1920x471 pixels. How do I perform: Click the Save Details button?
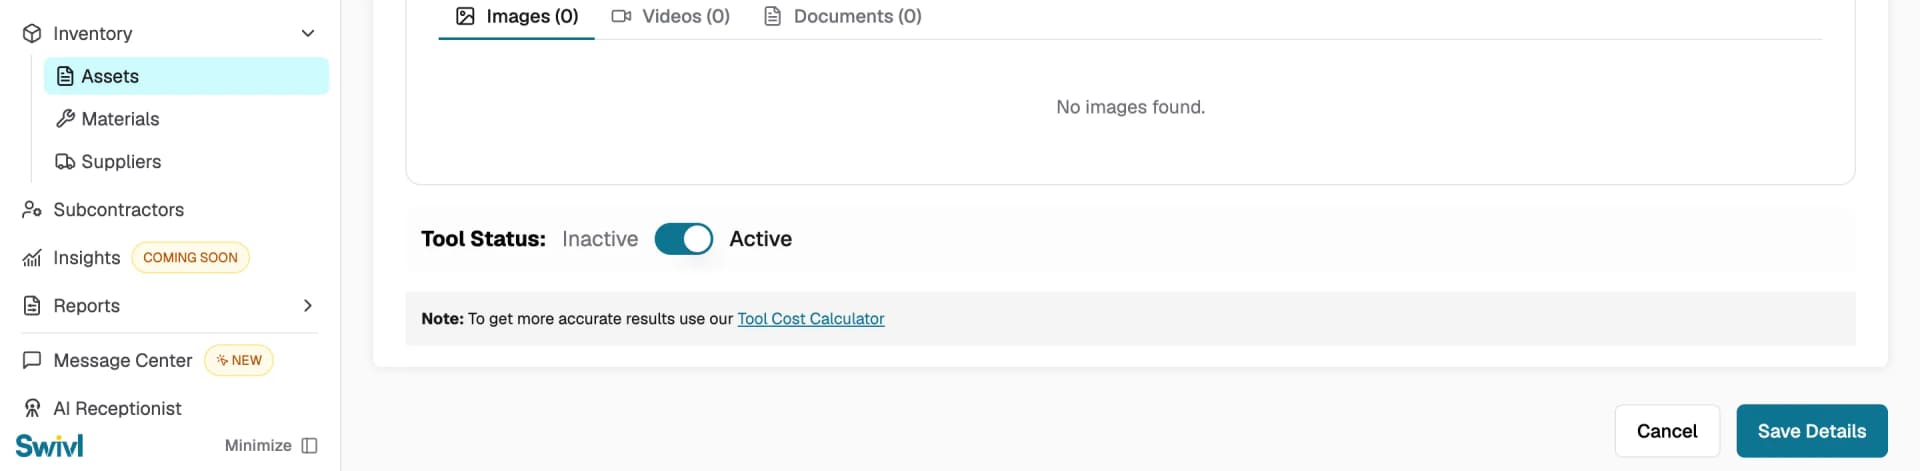1811,431
